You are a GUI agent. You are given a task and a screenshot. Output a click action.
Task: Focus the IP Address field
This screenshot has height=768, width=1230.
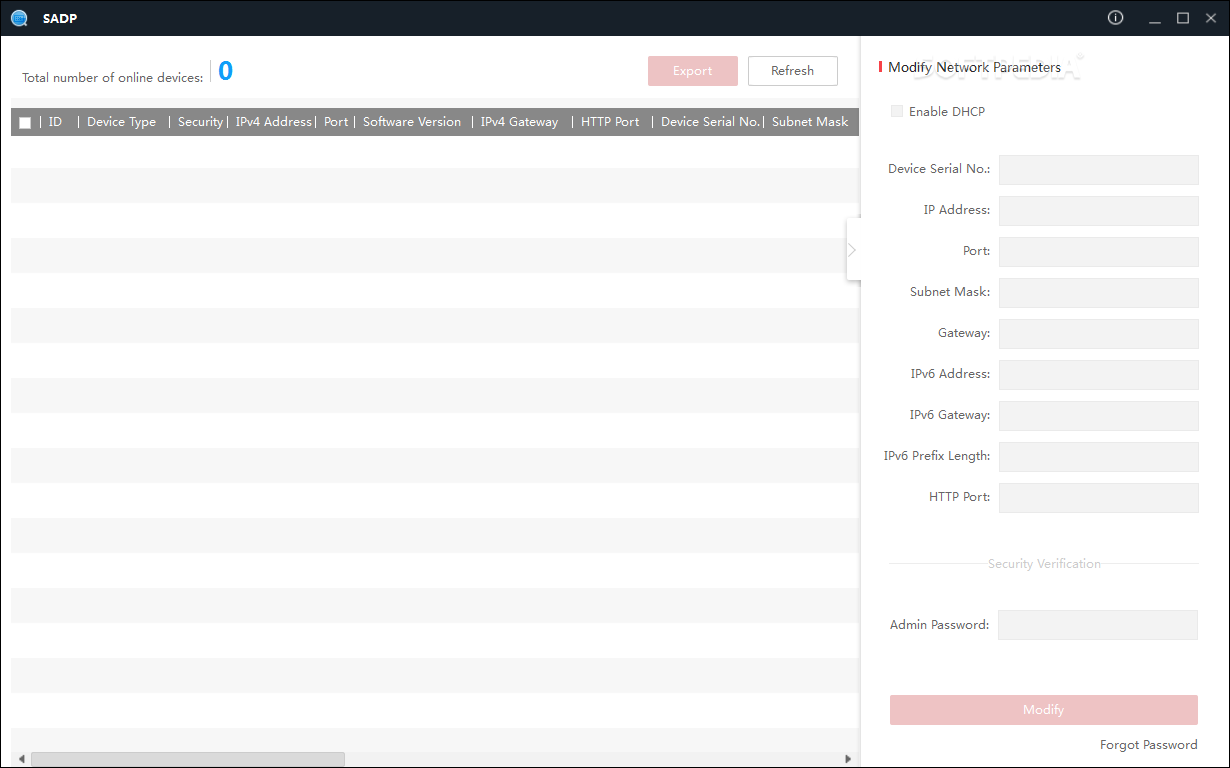(x=1098, y=211)
